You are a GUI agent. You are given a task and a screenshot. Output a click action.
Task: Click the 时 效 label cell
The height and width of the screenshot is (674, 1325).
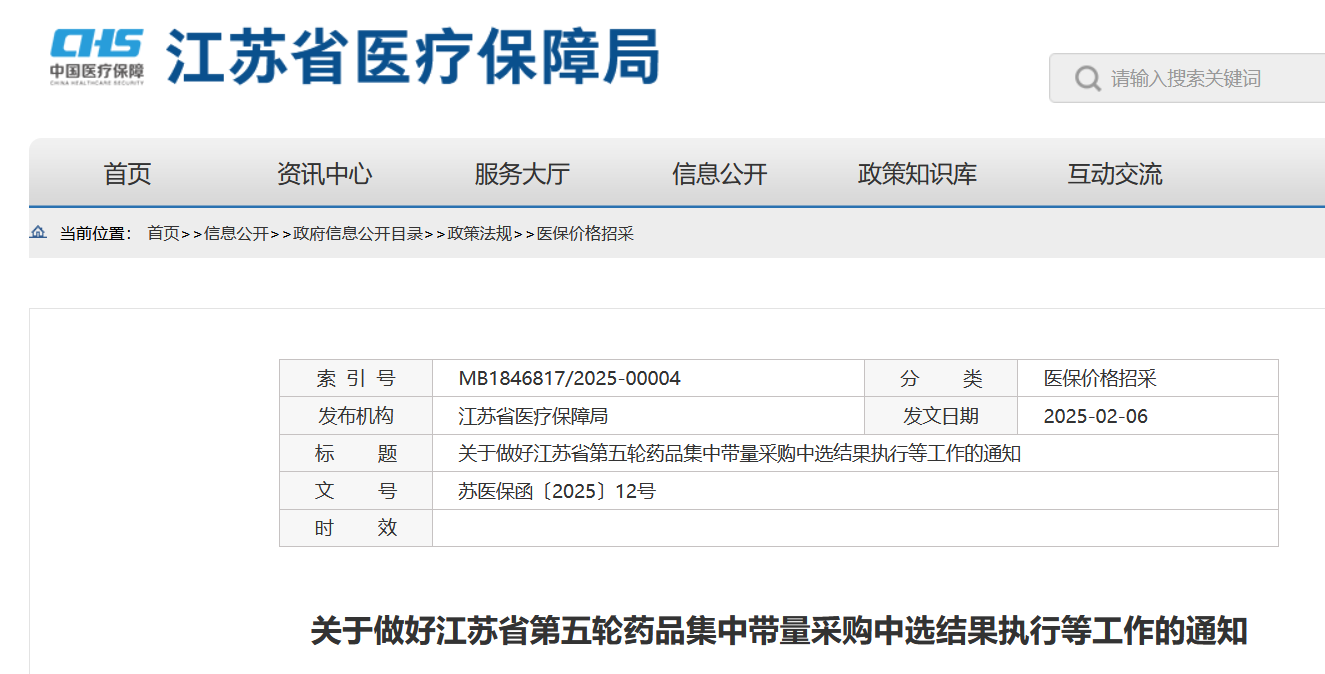pos(356,528)
